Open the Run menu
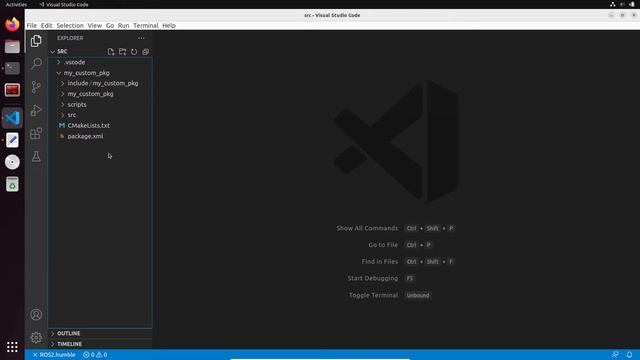Screen dimensions: 640x360 click(x=123, y=25)
